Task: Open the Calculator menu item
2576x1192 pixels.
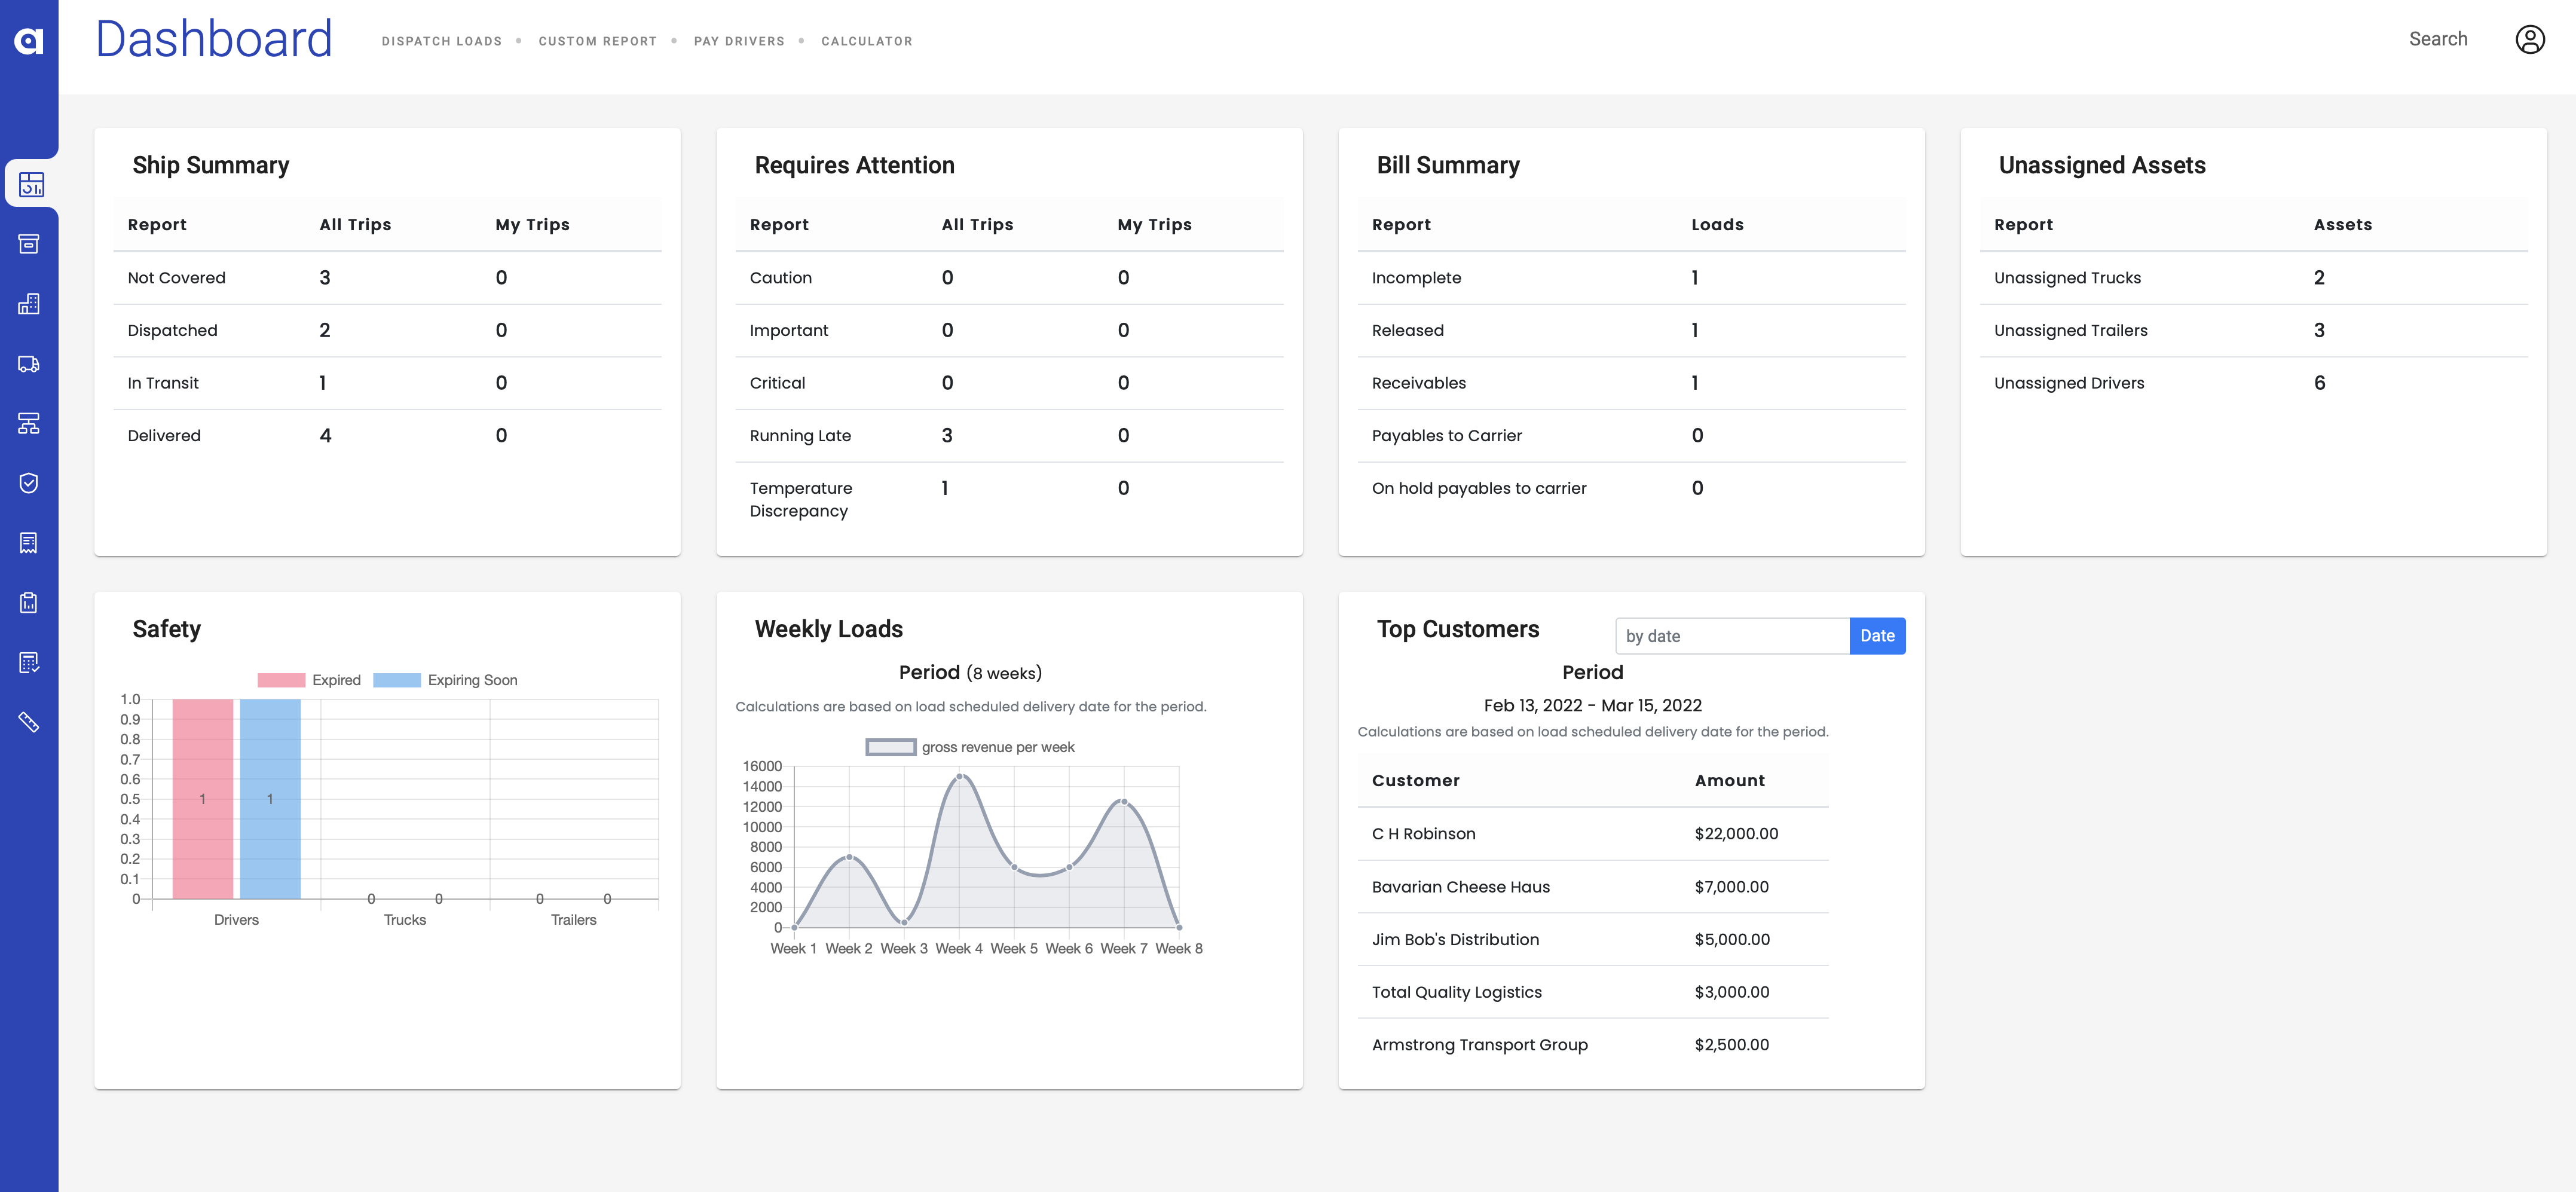Action: [x=866, y=41]
